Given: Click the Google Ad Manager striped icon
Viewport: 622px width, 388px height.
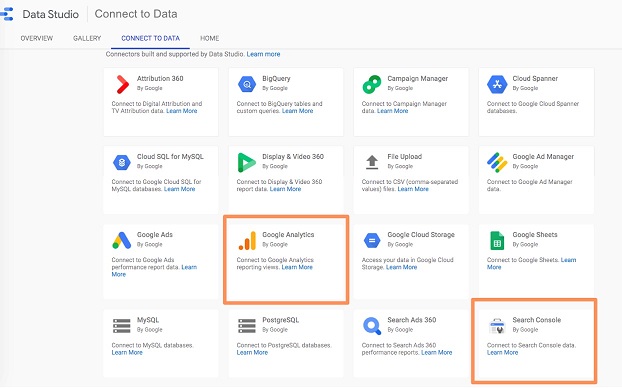Looking at the screenshot, I should 497,162.
